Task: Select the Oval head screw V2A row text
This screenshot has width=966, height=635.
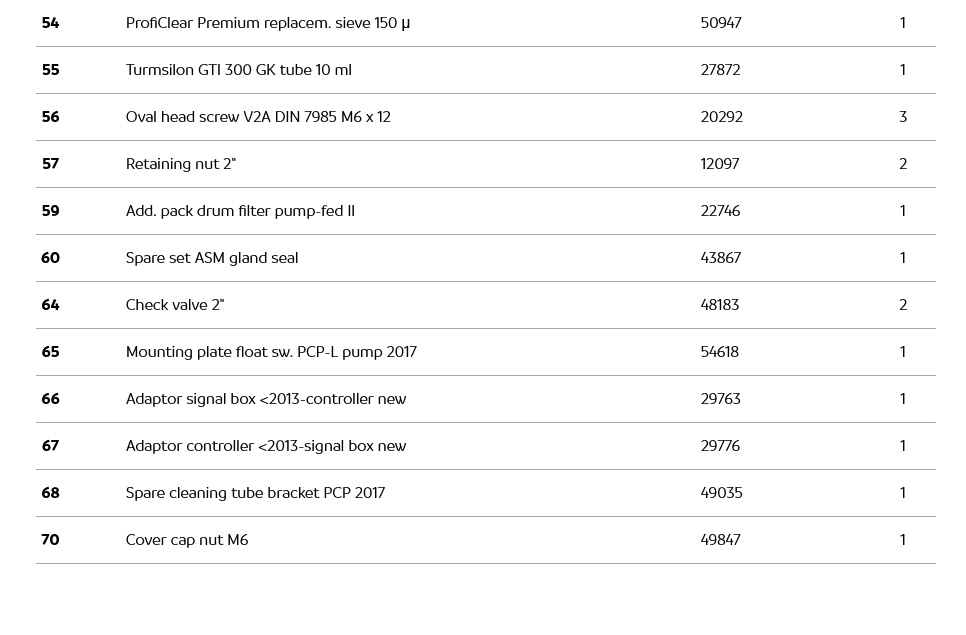Action: 258,117
